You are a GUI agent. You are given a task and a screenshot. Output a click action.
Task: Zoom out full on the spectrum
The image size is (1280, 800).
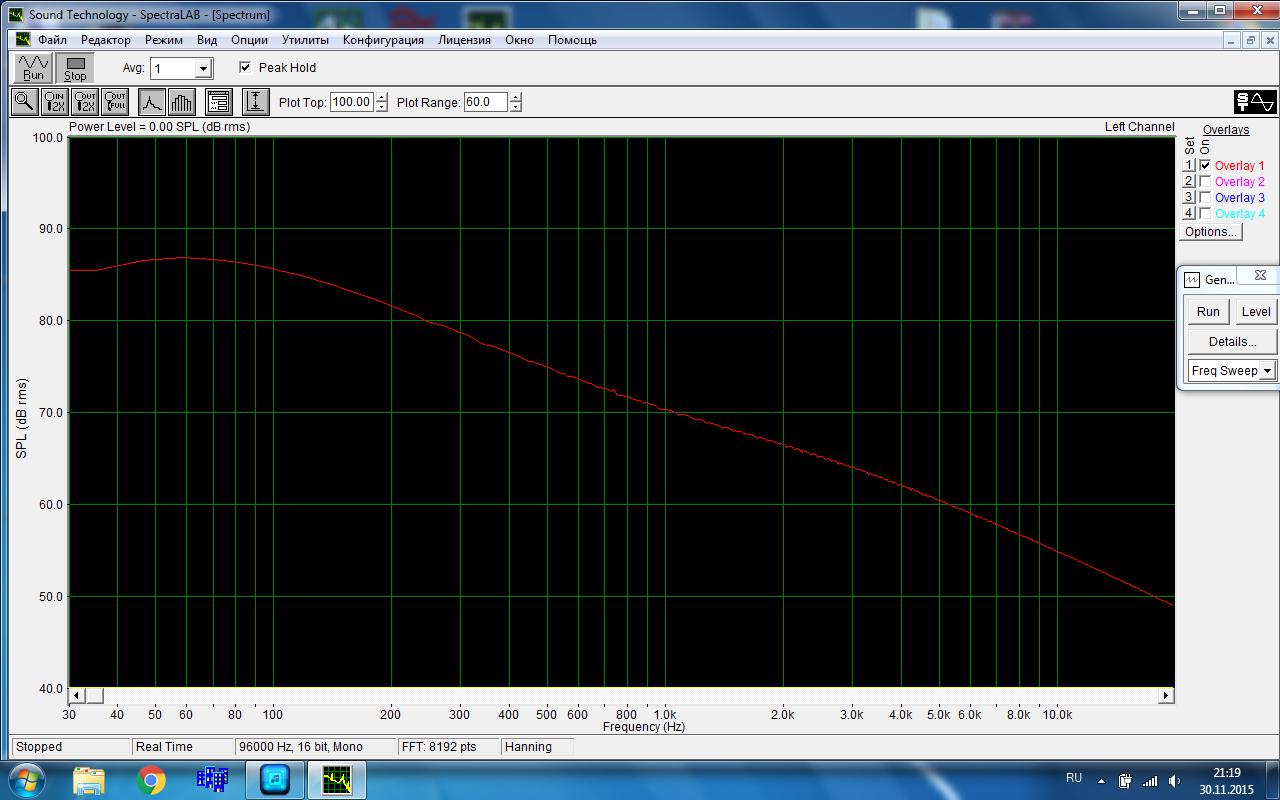click(116, 102)
